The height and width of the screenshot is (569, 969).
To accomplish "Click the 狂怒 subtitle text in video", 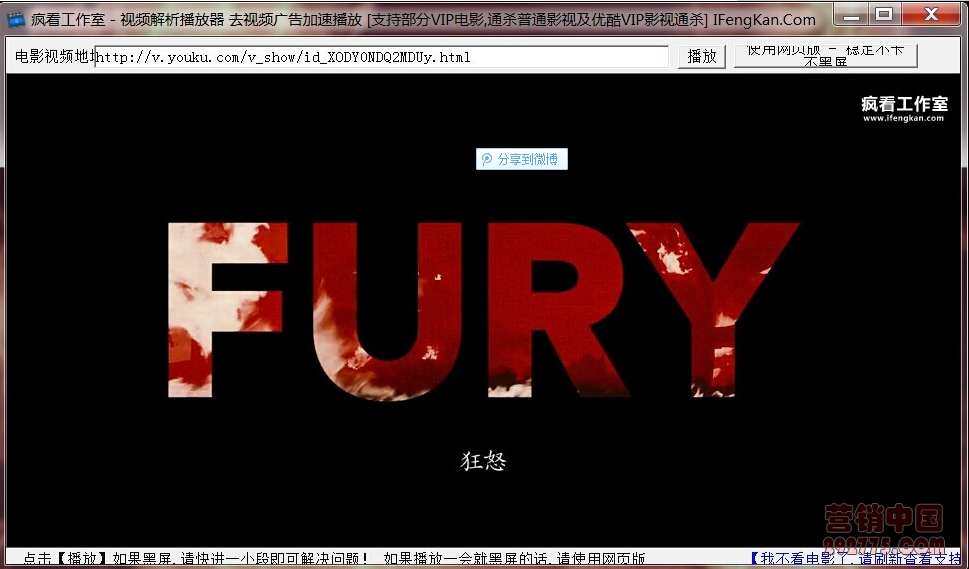I will click(483, 461).
